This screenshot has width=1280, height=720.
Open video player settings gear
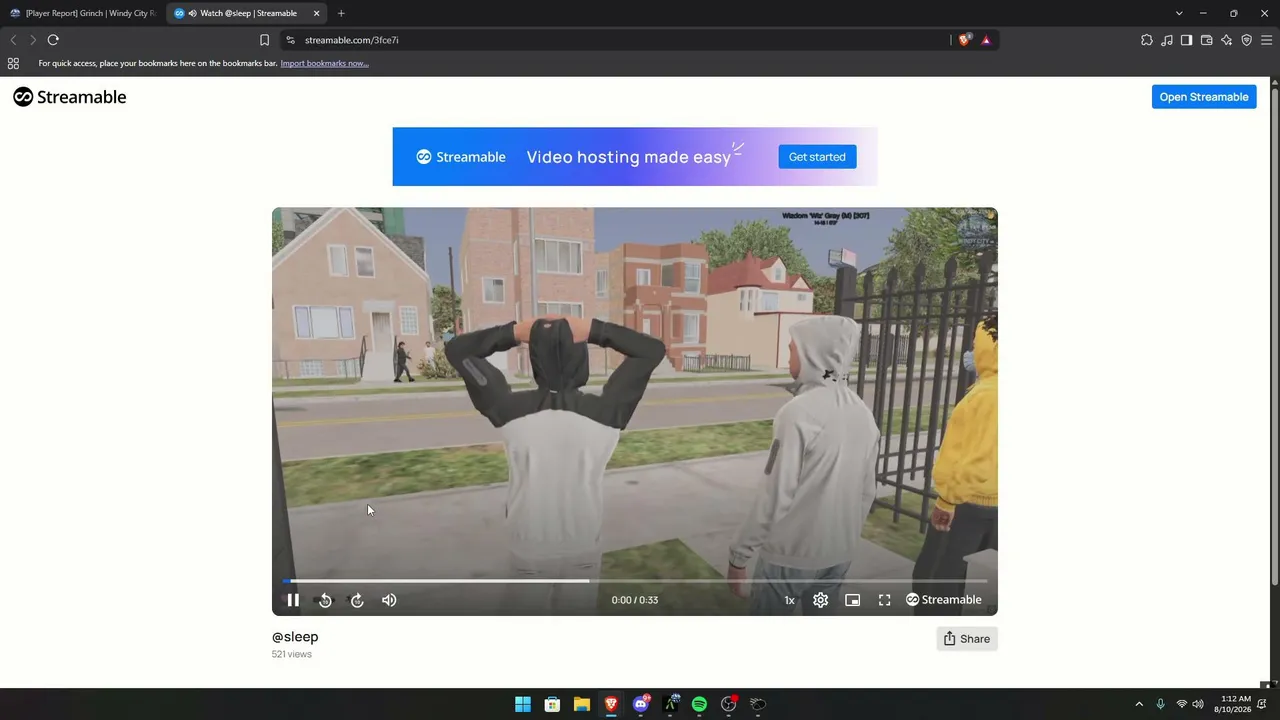(x=820, y=600)
